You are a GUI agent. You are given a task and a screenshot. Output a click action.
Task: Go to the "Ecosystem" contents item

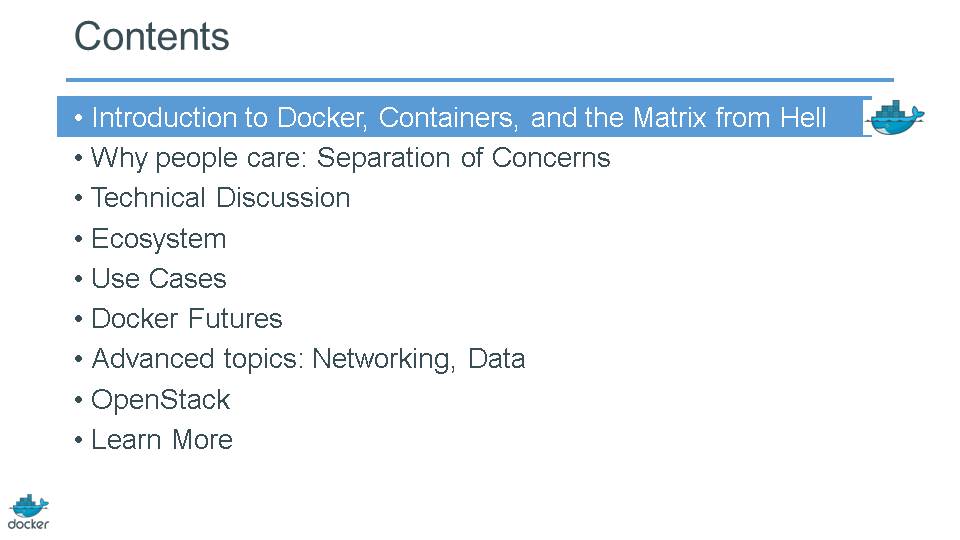pos(158,239)
